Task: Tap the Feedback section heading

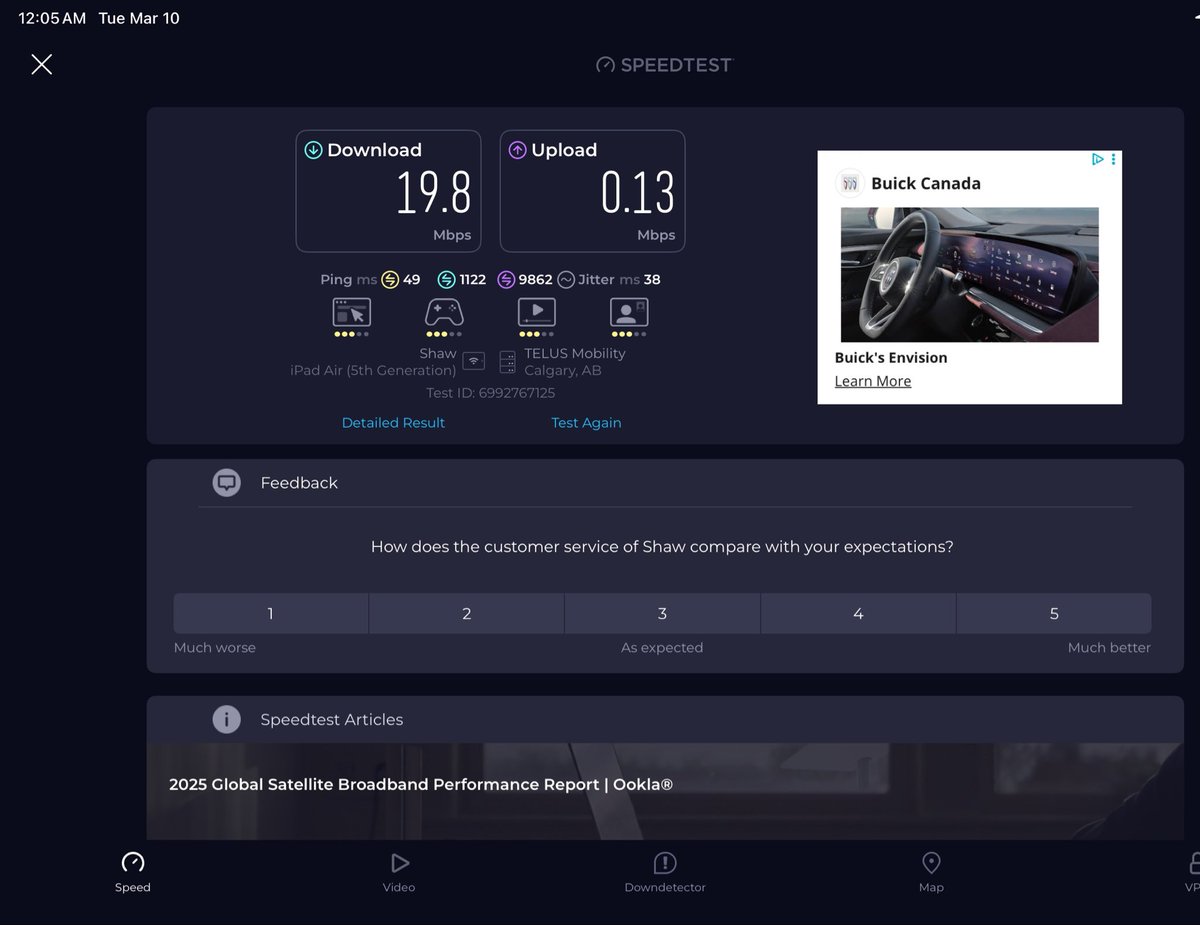Action: point(299,483)
